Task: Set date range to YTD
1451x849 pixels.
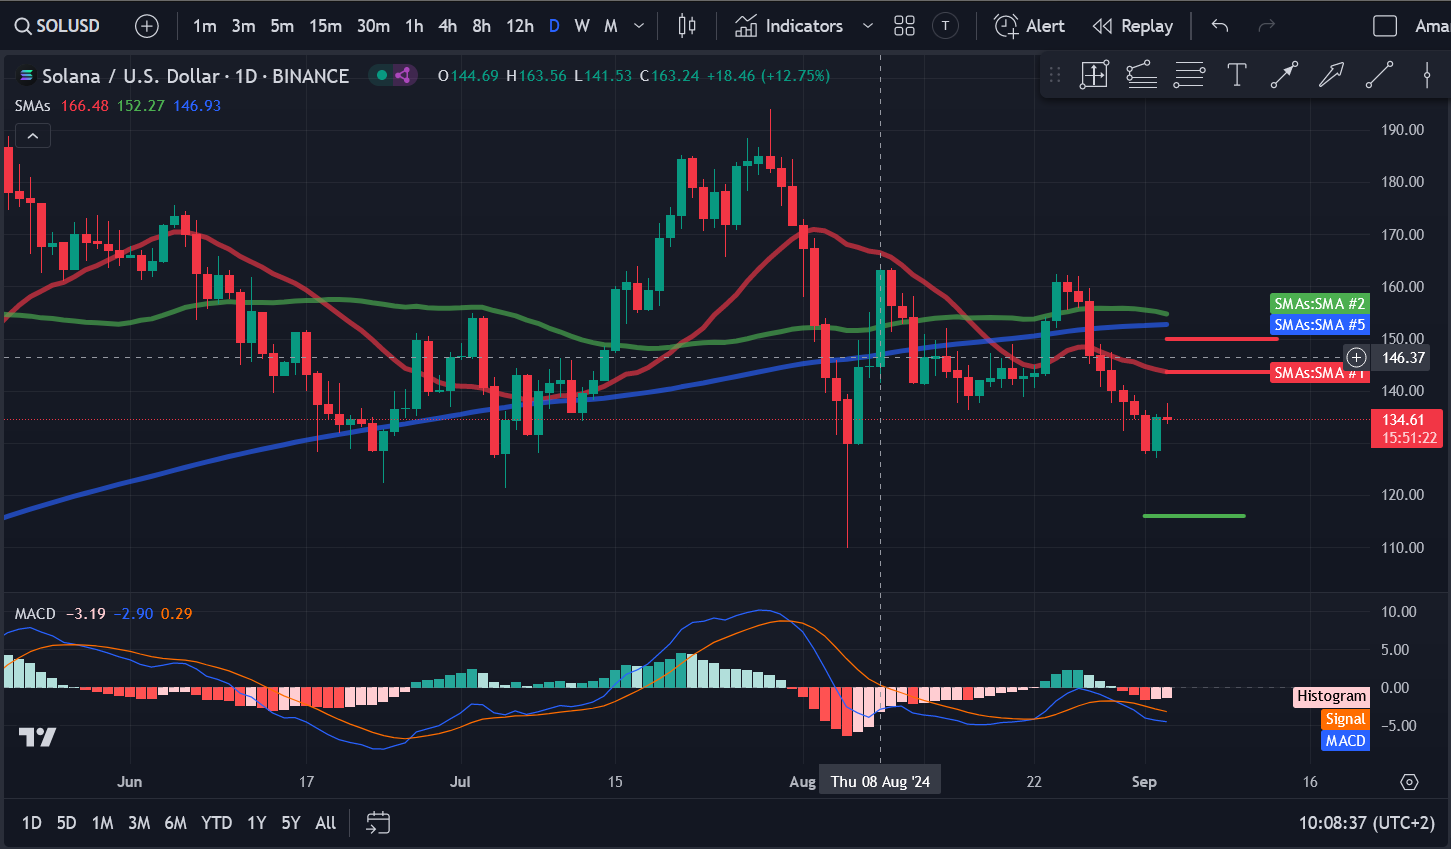Action: coord(216,823)
